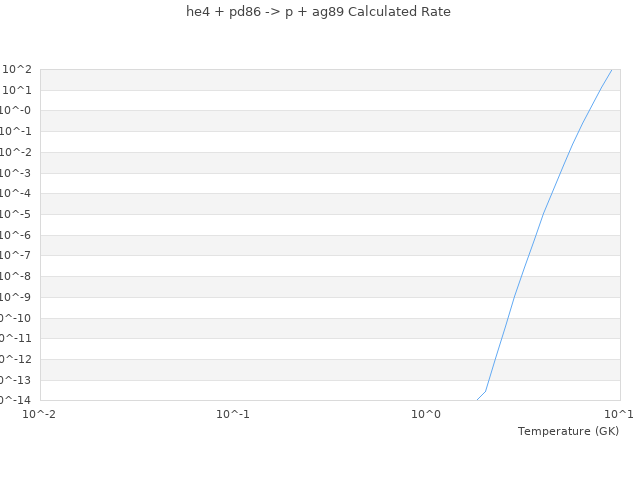Click the 'Temperature (GK)' axis label
Viewport: 640px width, 480px height.
click(568, 431)
